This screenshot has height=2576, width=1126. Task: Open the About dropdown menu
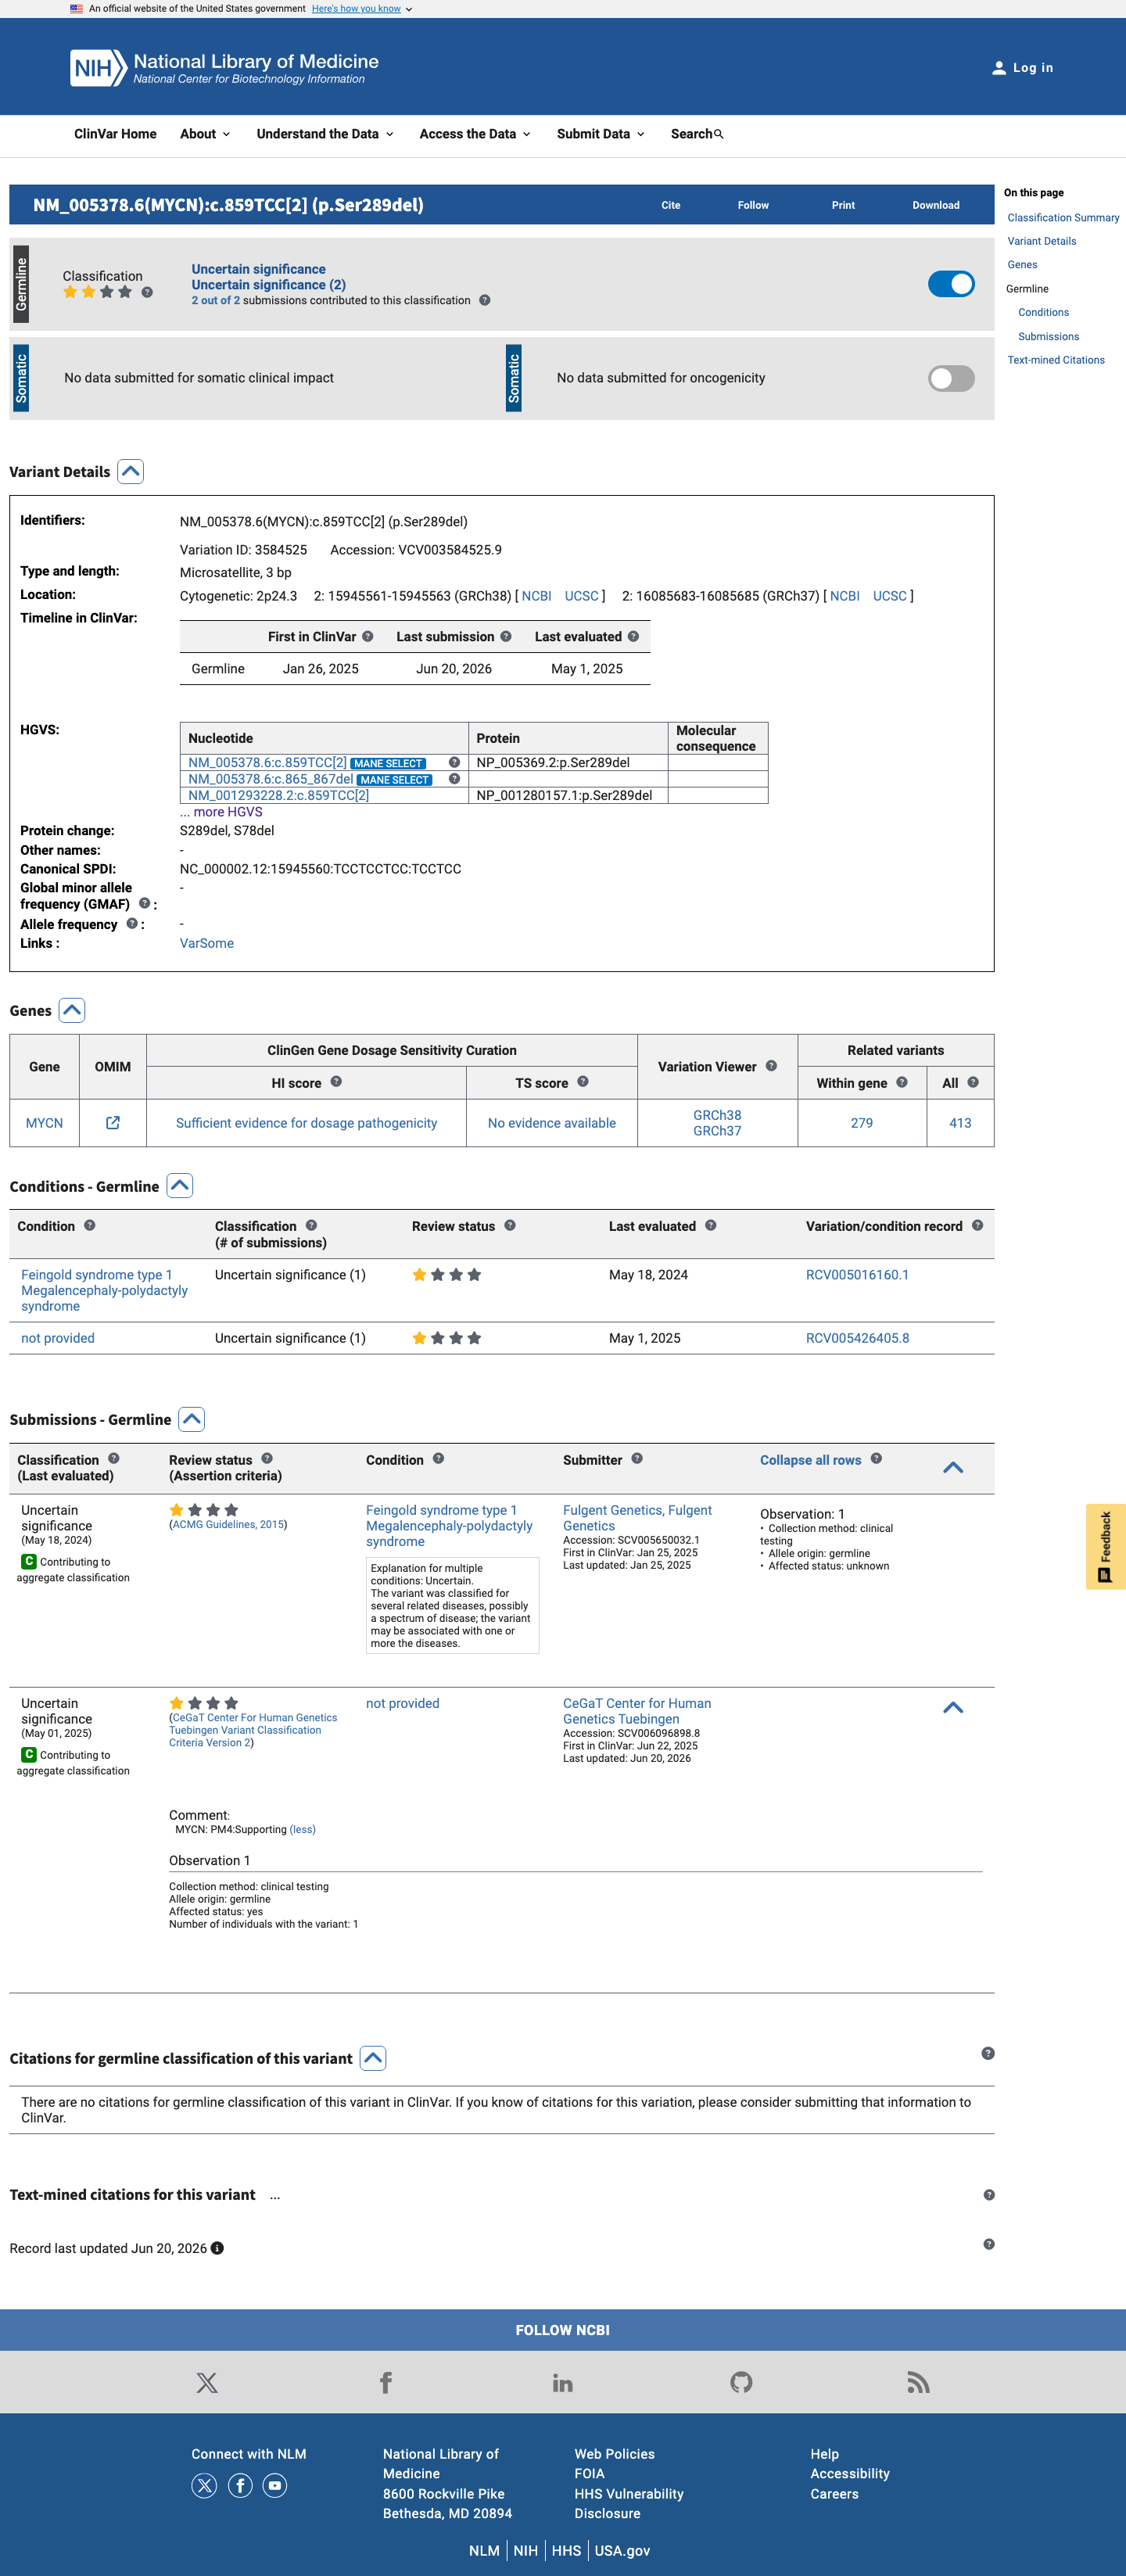point(205,134)
